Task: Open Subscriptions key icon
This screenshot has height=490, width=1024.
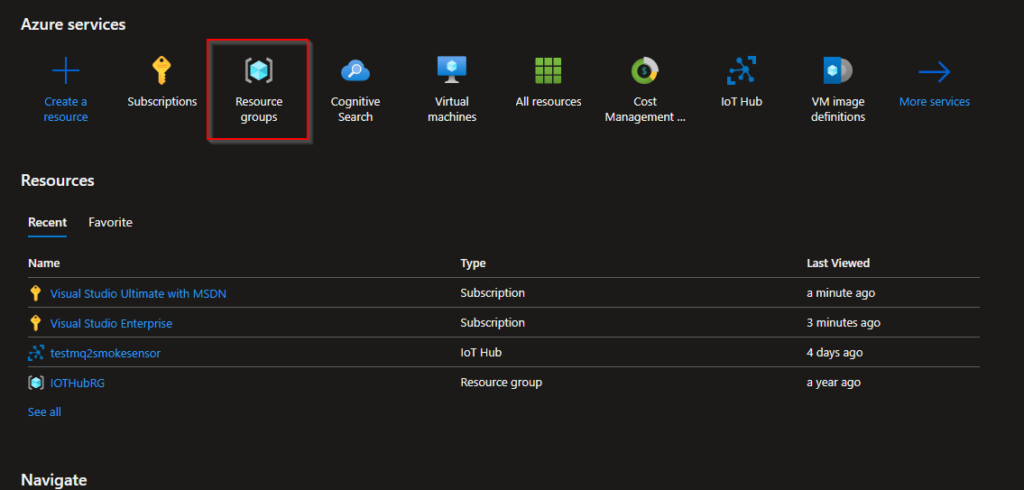Action: 162,71
